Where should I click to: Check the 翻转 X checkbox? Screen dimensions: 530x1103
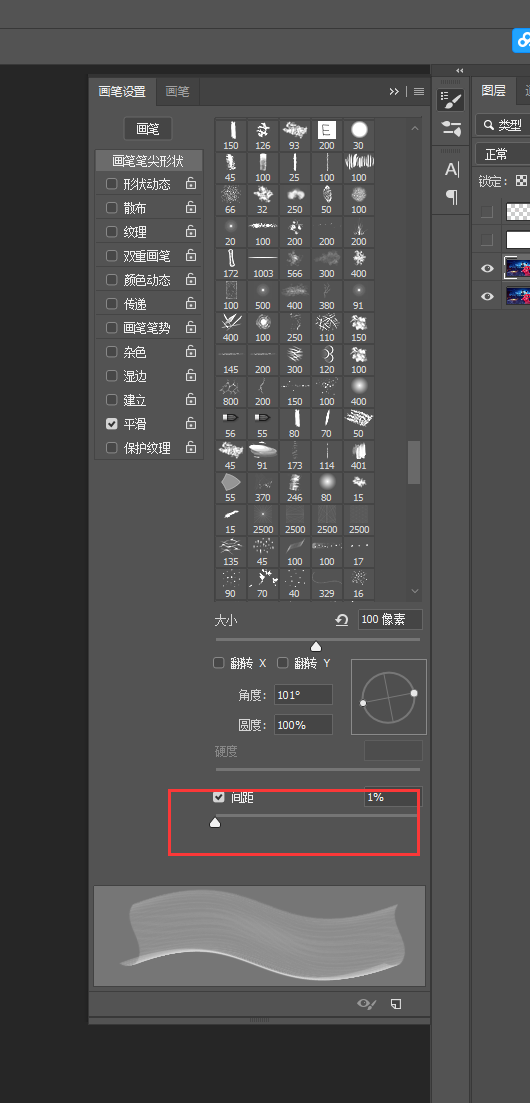pos(219,663)
